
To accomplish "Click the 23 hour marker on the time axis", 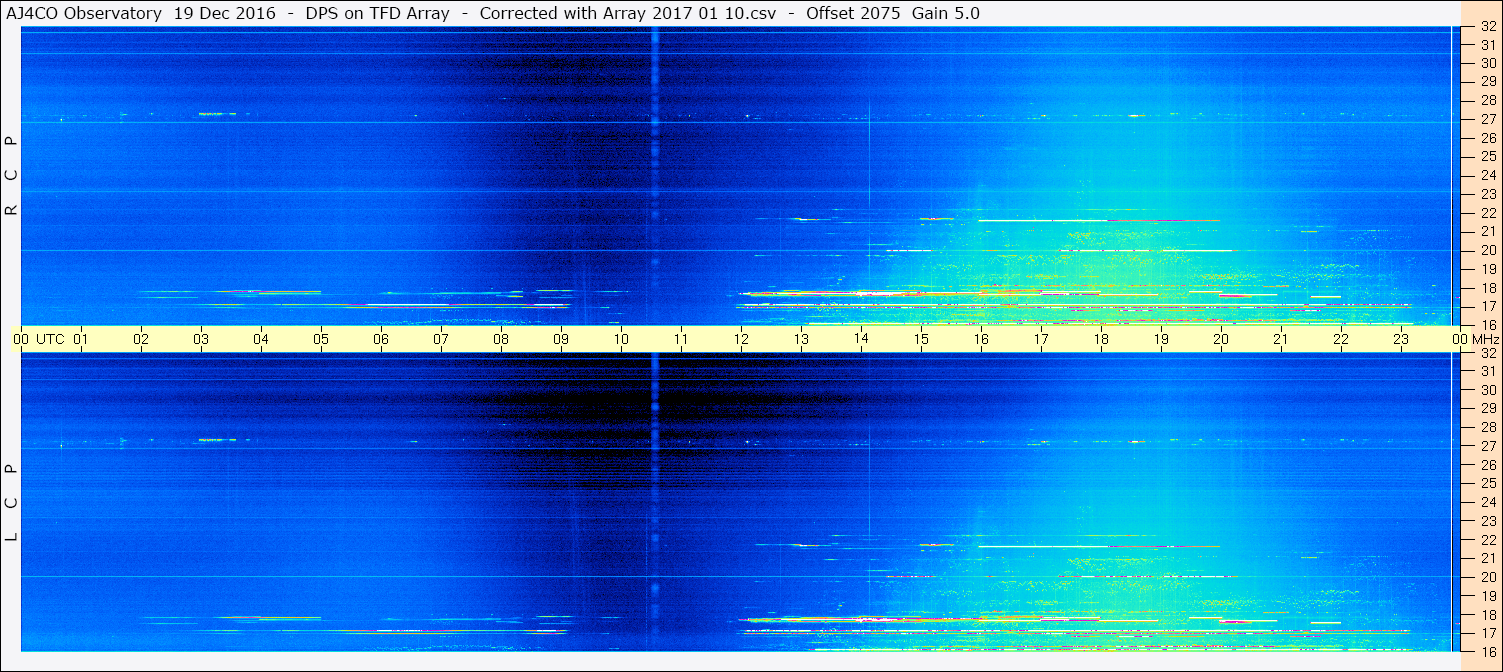I will click(x=1401, y=339).
